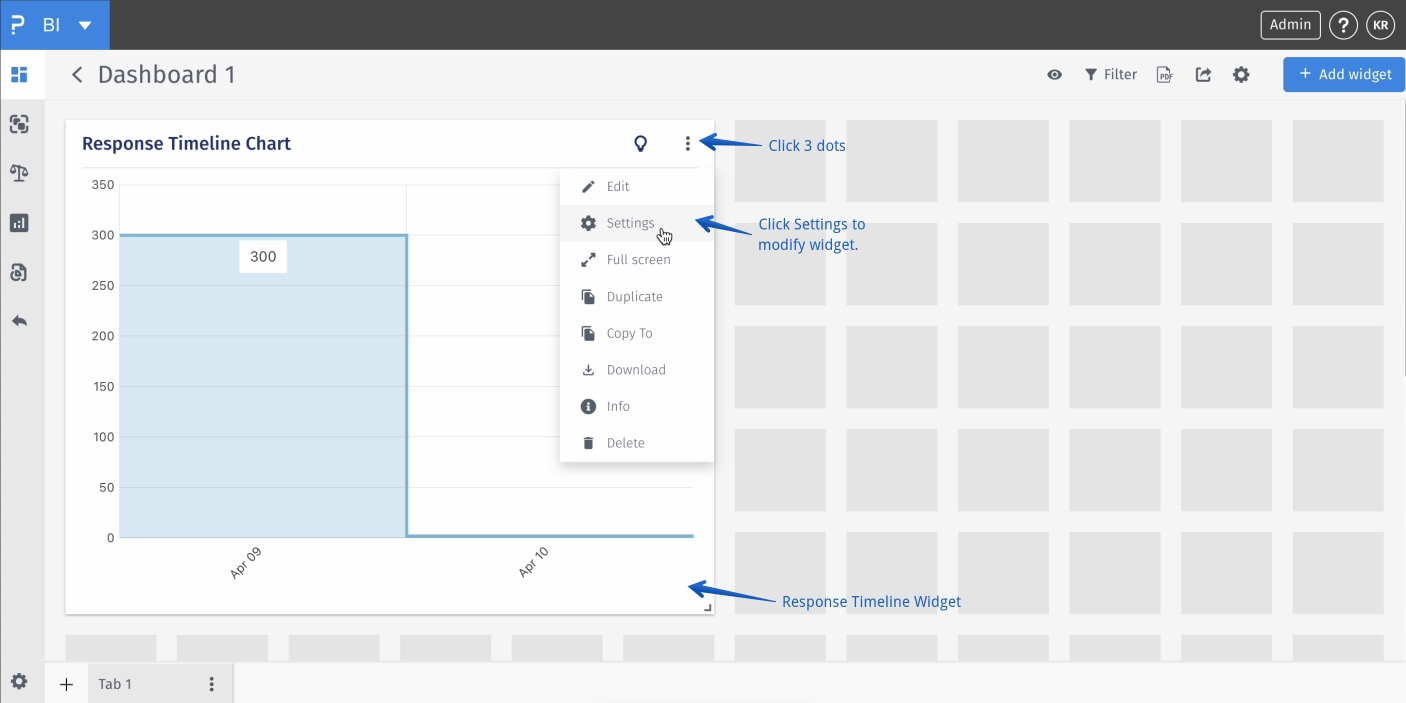The image size is (1406, 703).
Task: Click the Add widget button
Action: point(1344,74)
